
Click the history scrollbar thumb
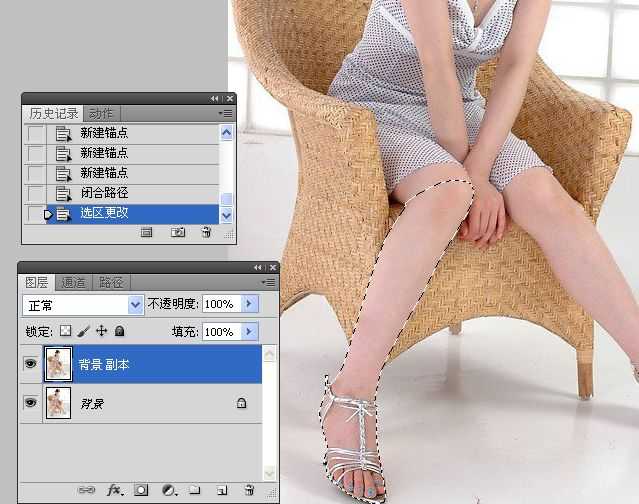click(226, 199)
